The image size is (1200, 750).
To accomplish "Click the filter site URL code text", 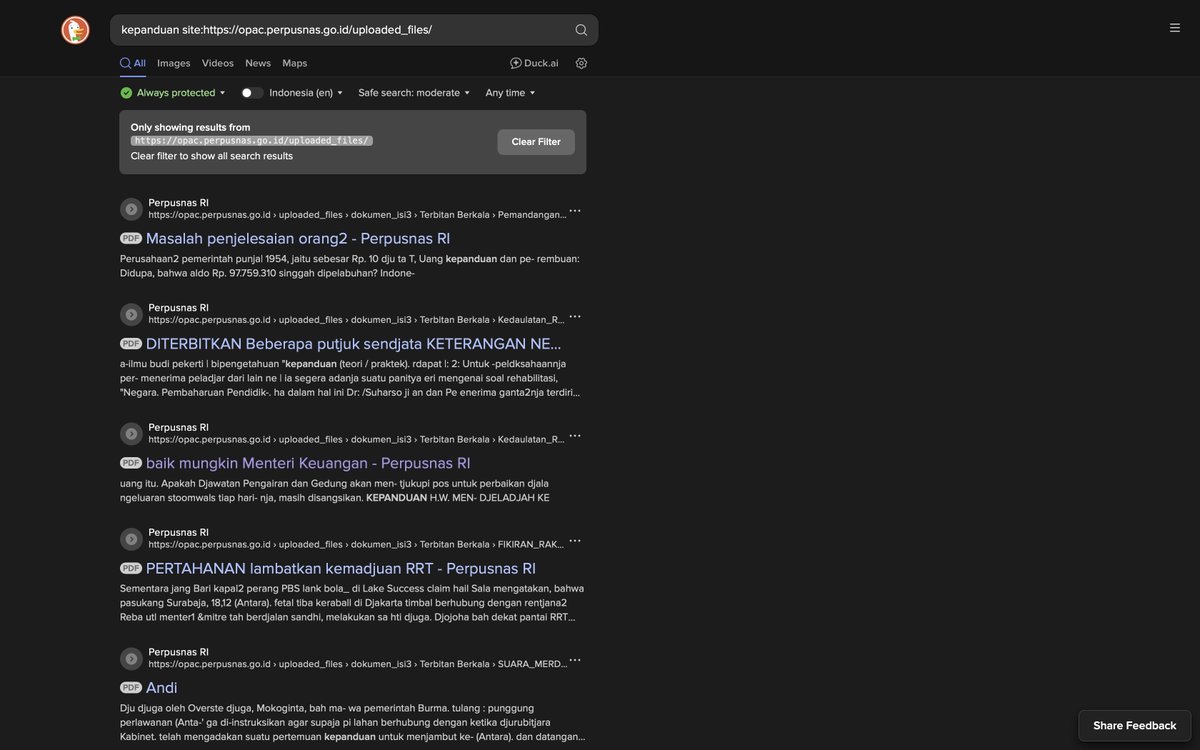I will pos(252,141).
